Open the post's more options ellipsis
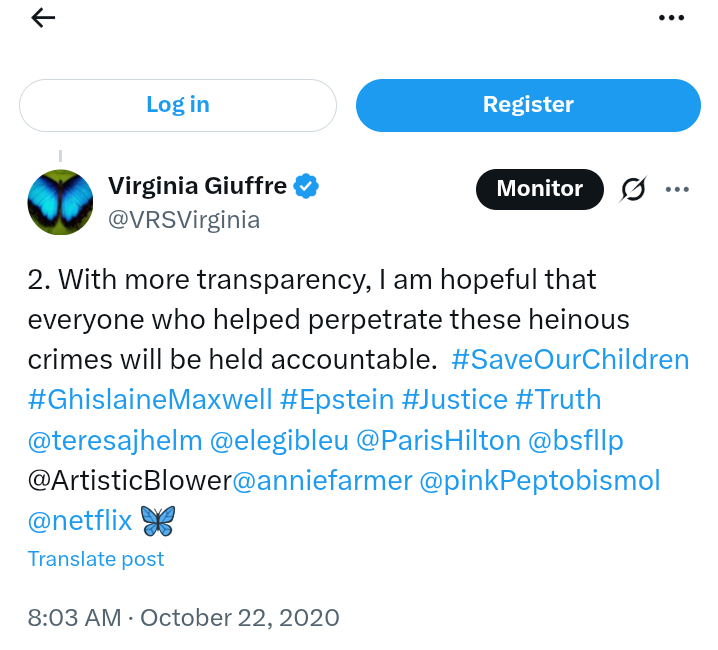This screenshot has width=718, height=650. click(678, 189)
